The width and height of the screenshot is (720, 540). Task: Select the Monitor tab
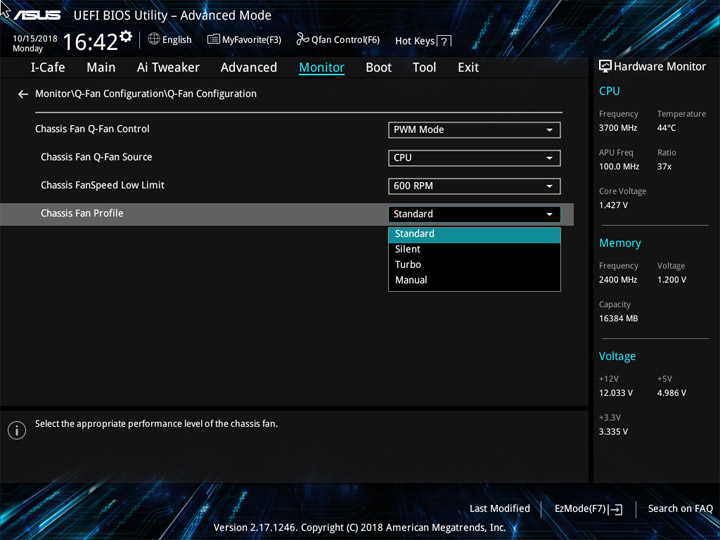tap(321, 68)
